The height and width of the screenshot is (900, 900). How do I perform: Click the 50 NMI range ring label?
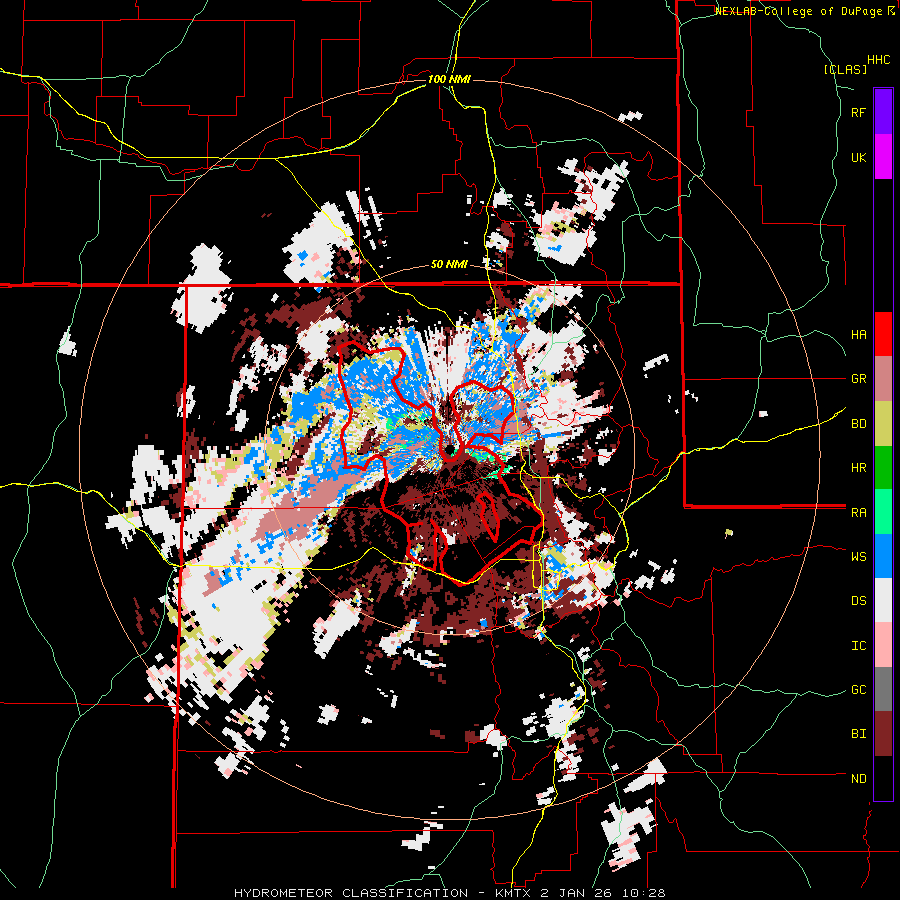pos(449,265)
